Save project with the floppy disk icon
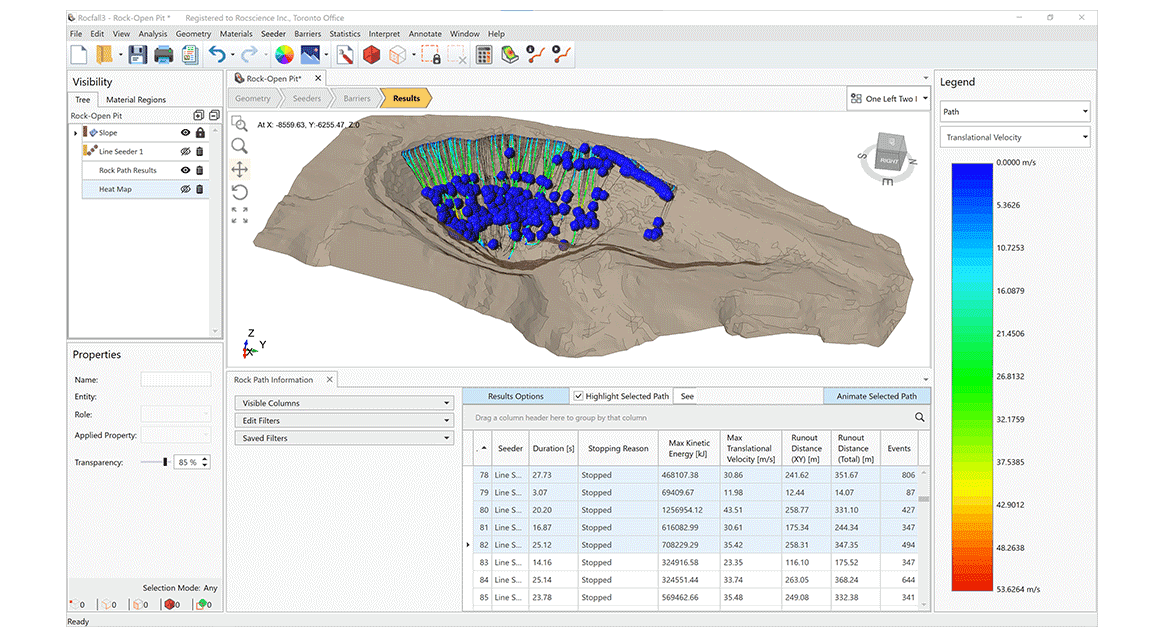 point(137,55)
